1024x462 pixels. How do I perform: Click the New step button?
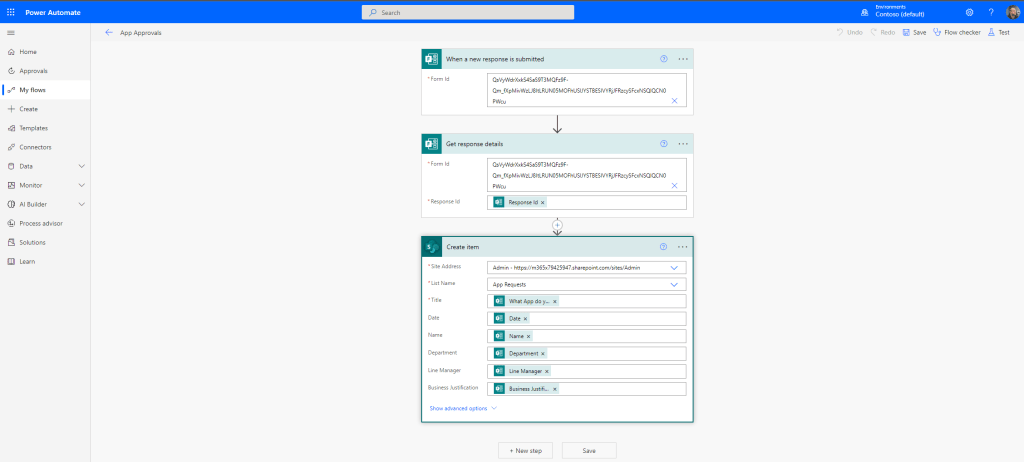point(525,450)
